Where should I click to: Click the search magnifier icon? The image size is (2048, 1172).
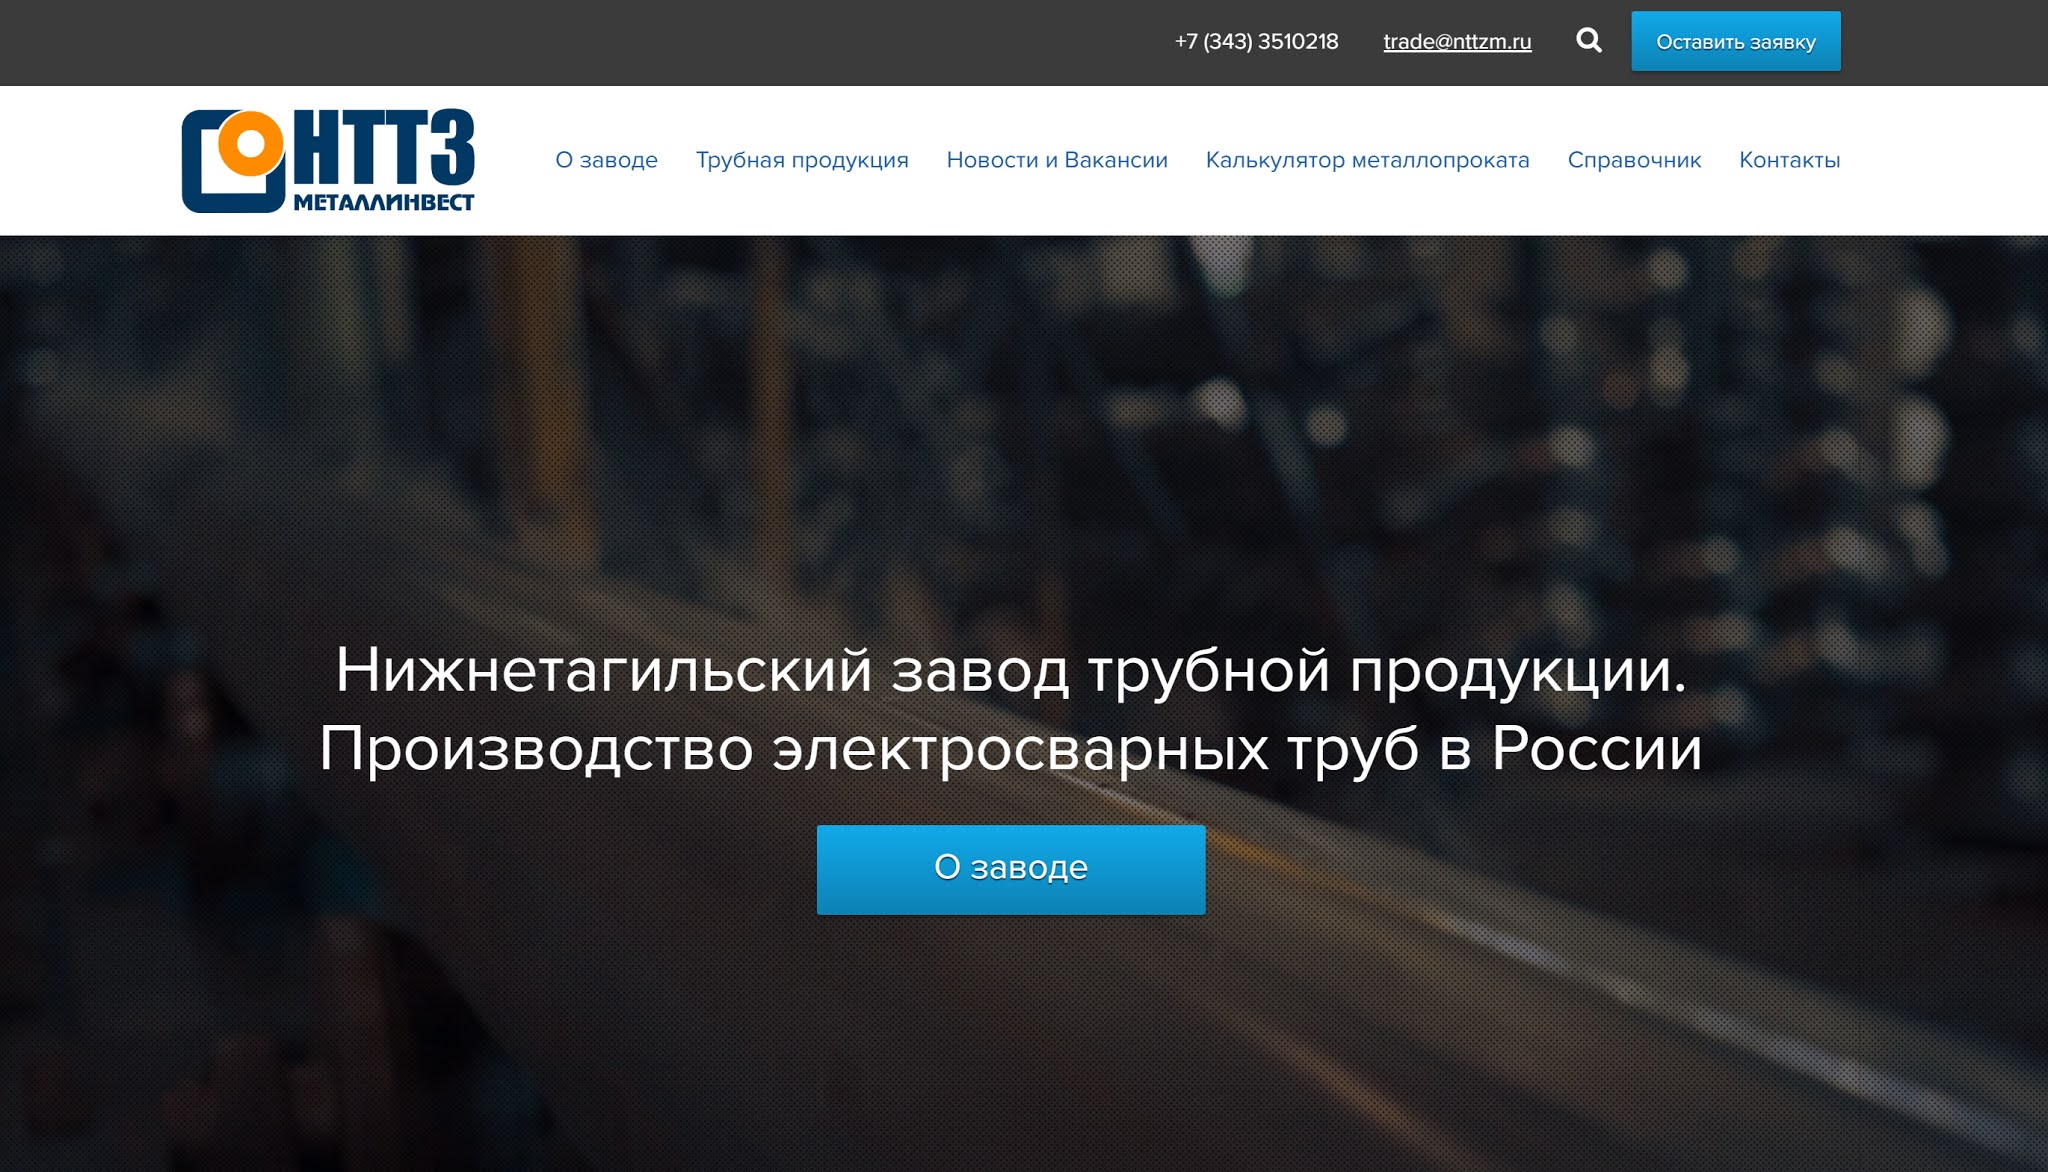point(1588,41)
